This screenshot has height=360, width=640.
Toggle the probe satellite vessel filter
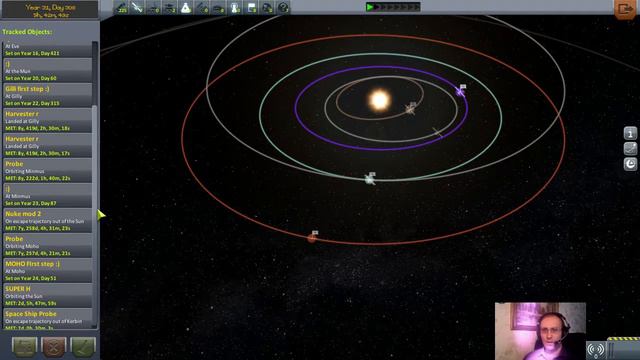(x=137, y=7)
